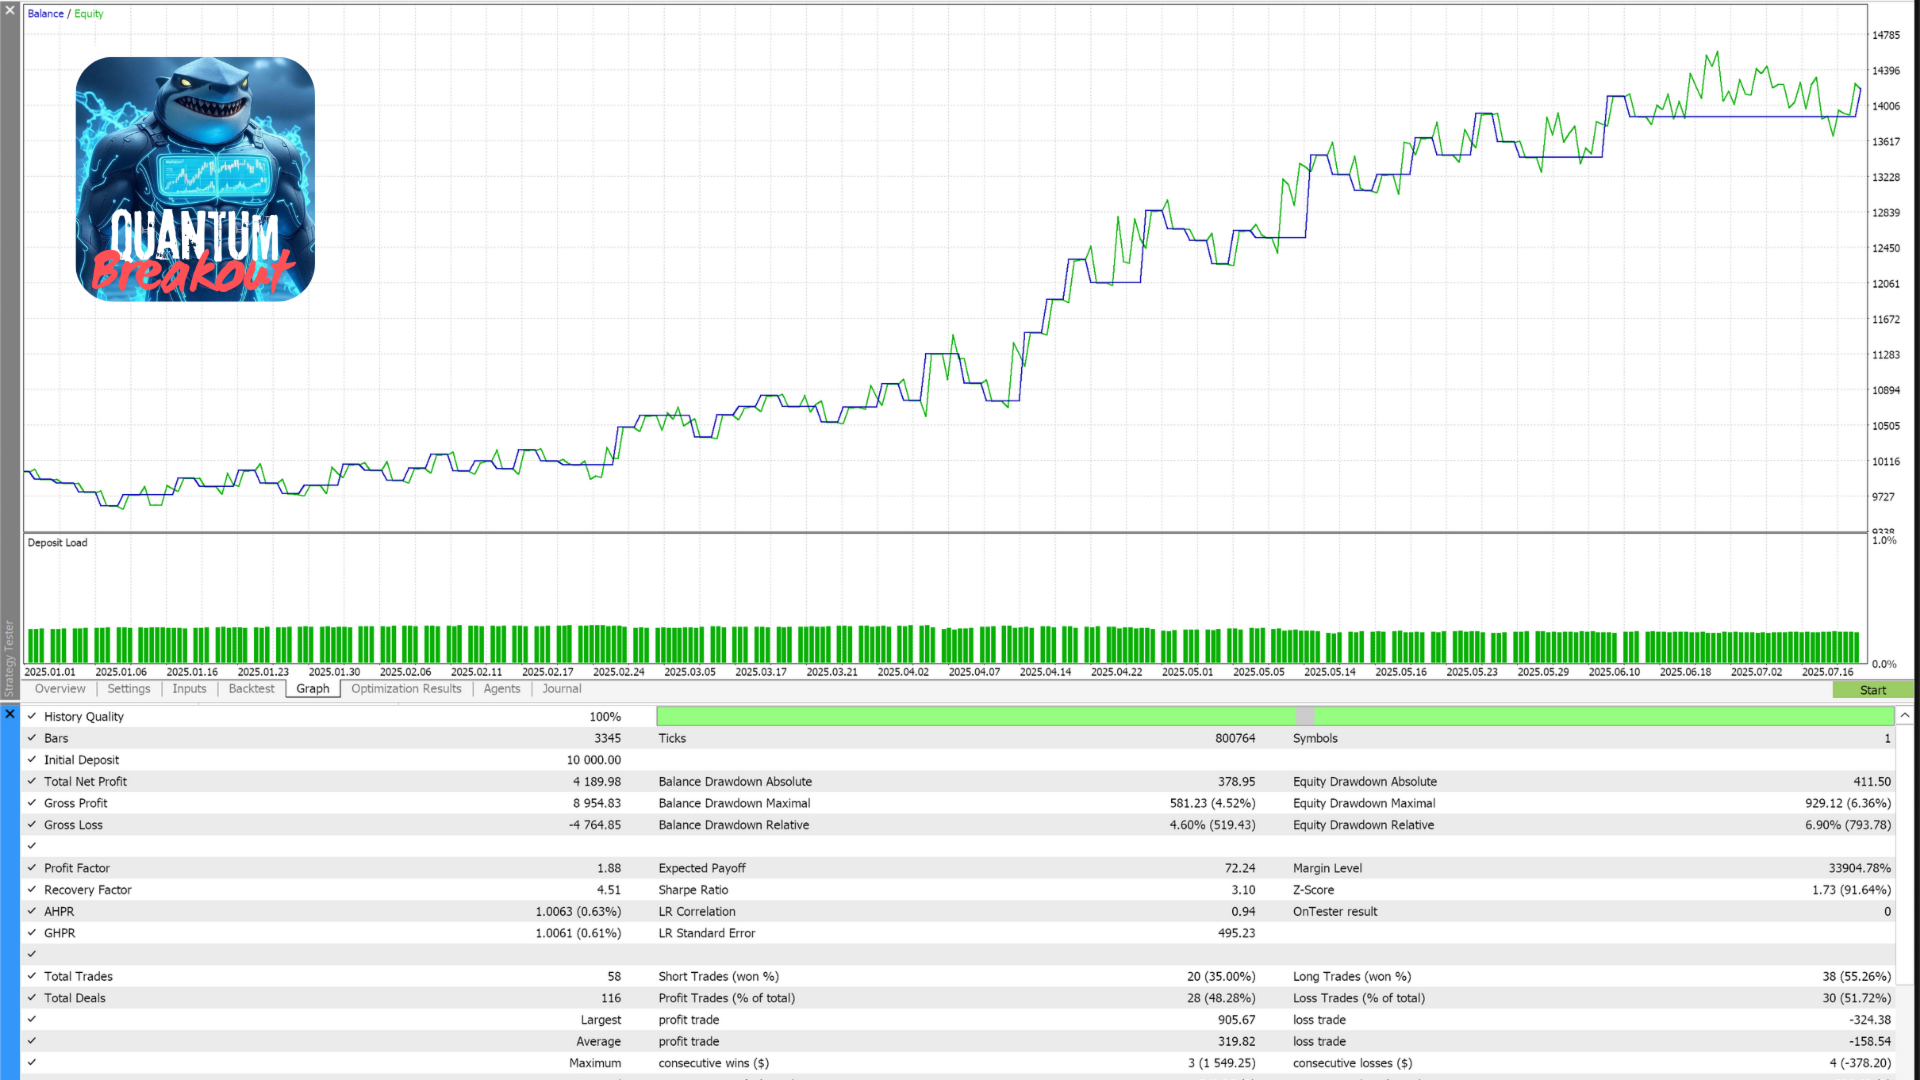Image resolution: width=1920 pixels, height=1080 pixels.
Task: Toggle the Total Net Profit checkmark
Action: [32, 781]
